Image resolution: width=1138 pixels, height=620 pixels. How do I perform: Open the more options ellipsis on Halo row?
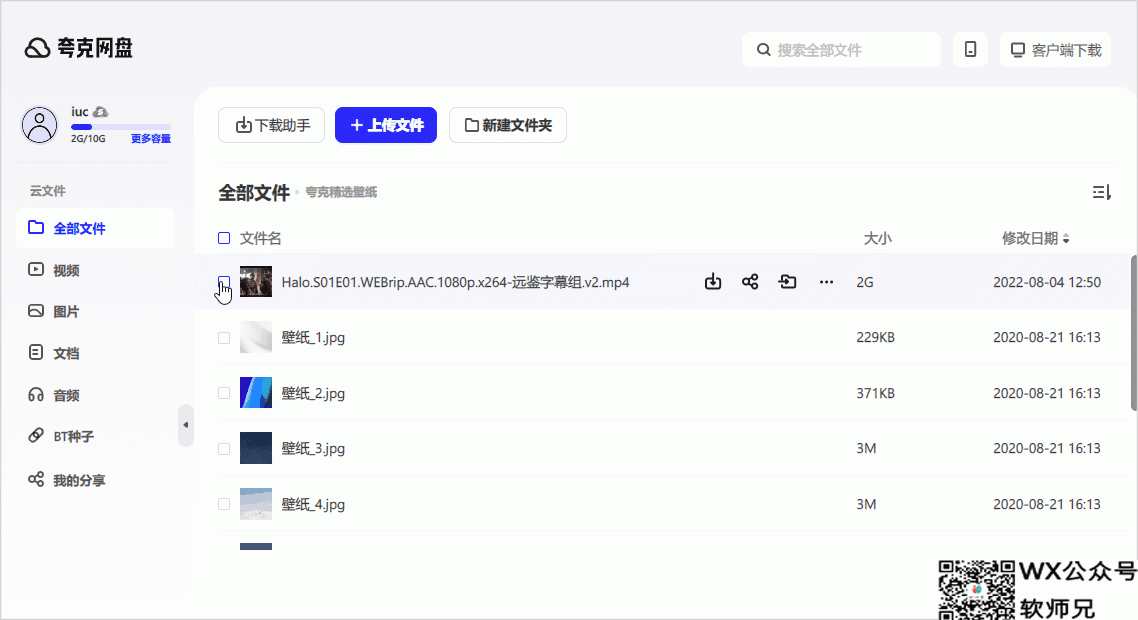point(826,282)
